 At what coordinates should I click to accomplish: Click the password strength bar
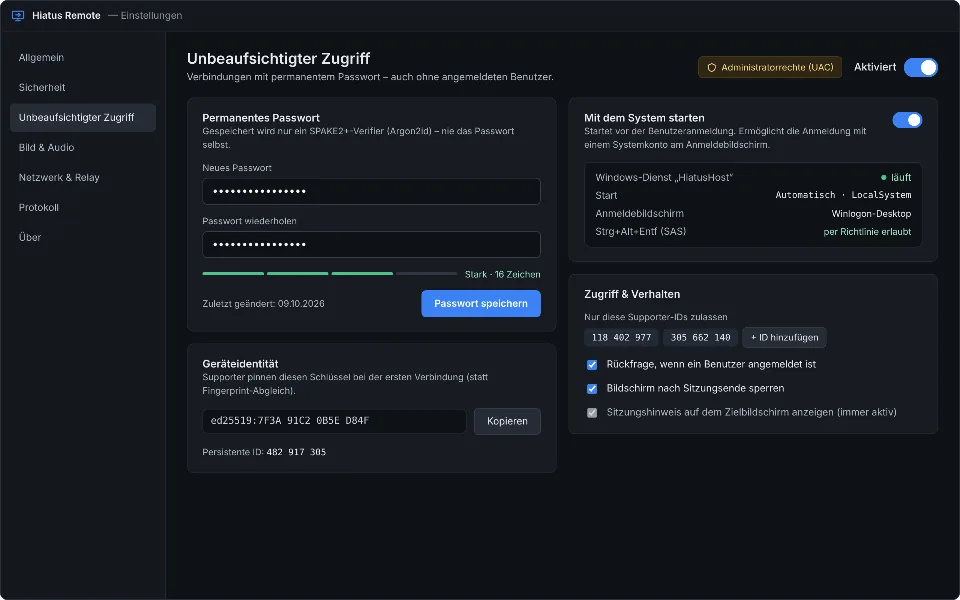(x=329, y=274)
